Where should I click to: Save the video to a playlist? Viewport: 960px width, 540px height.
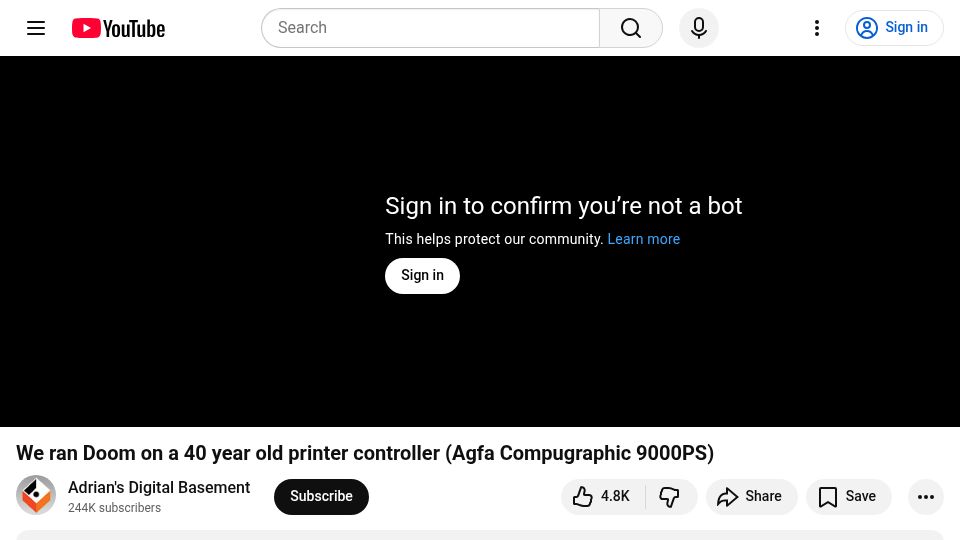[x=849, y=497]
